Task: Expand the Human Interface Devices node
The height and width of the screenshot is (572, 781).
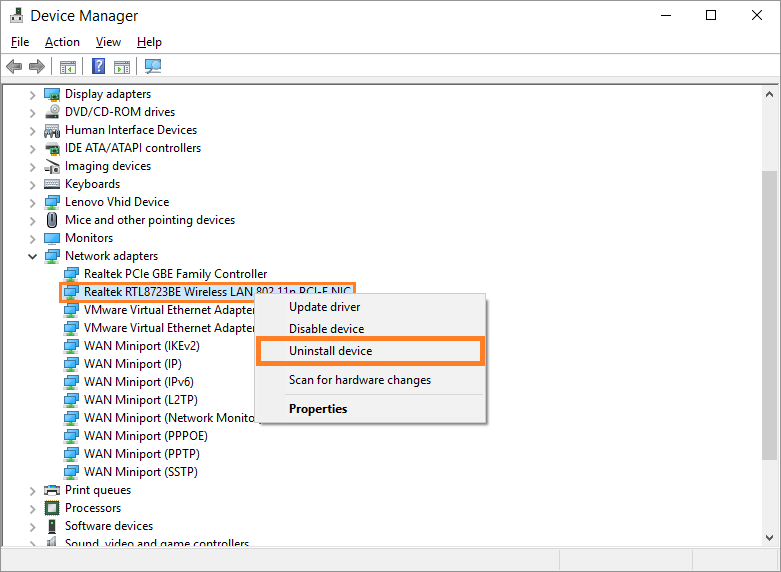Action: (x=32, y=131)
